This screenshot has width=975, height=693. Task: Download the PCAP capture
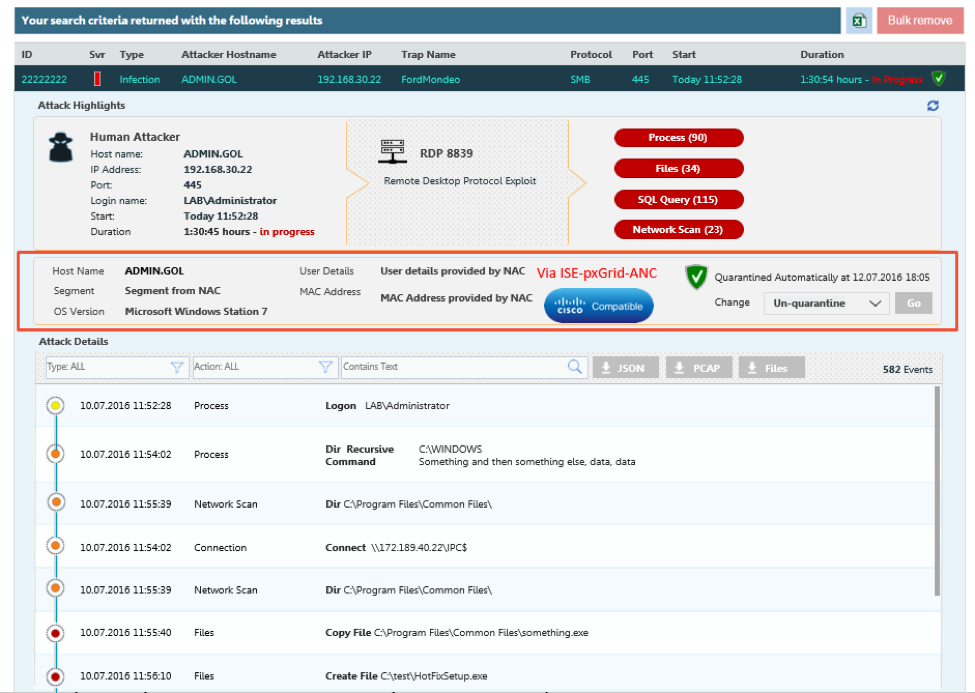click(696, 368)
